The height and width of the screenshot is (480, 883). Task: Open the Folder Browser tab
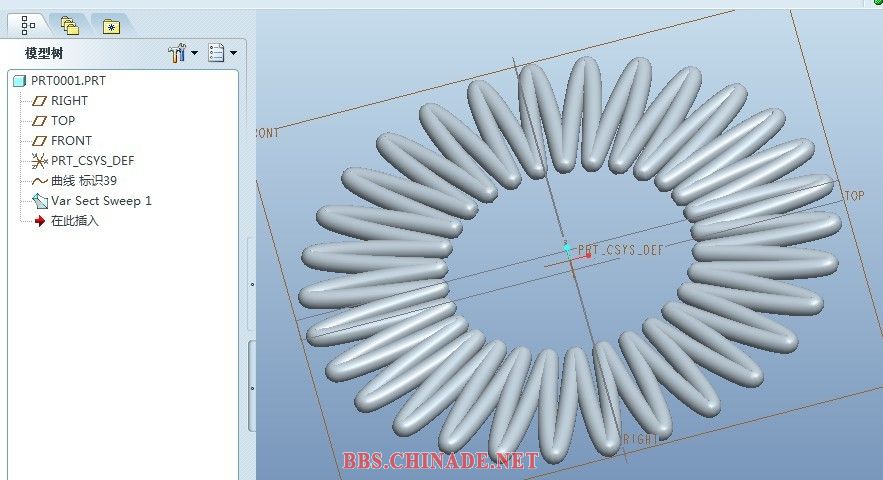click(69, 25)
